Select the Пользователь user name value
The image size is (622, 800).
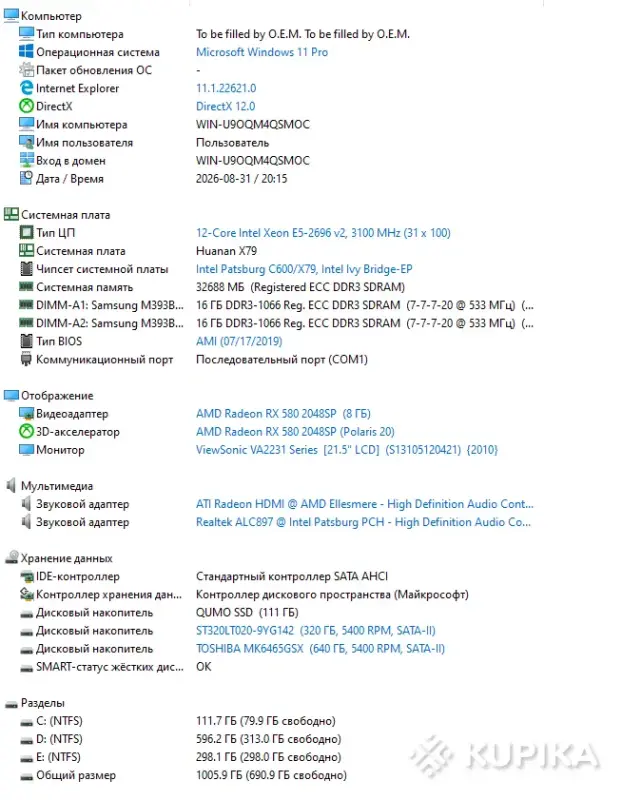(x=232, y=143)
